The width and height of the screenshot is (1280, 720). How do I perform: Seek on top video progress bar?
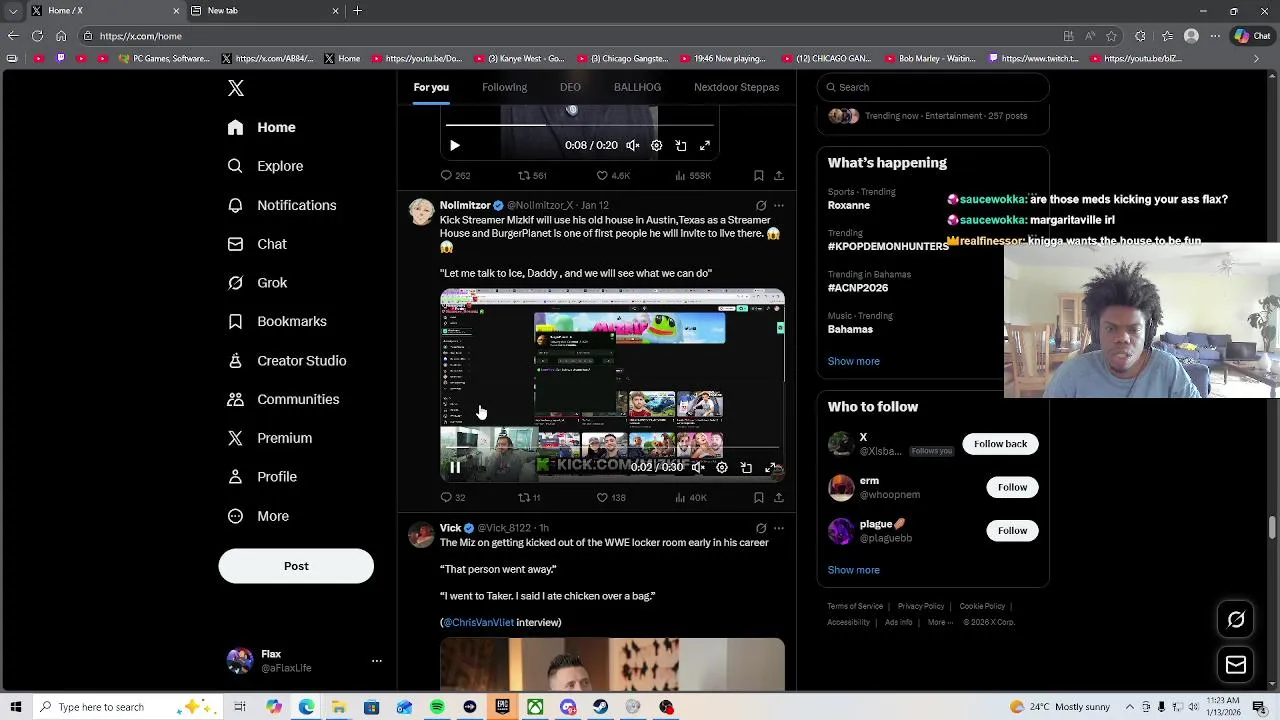point(580,125)
